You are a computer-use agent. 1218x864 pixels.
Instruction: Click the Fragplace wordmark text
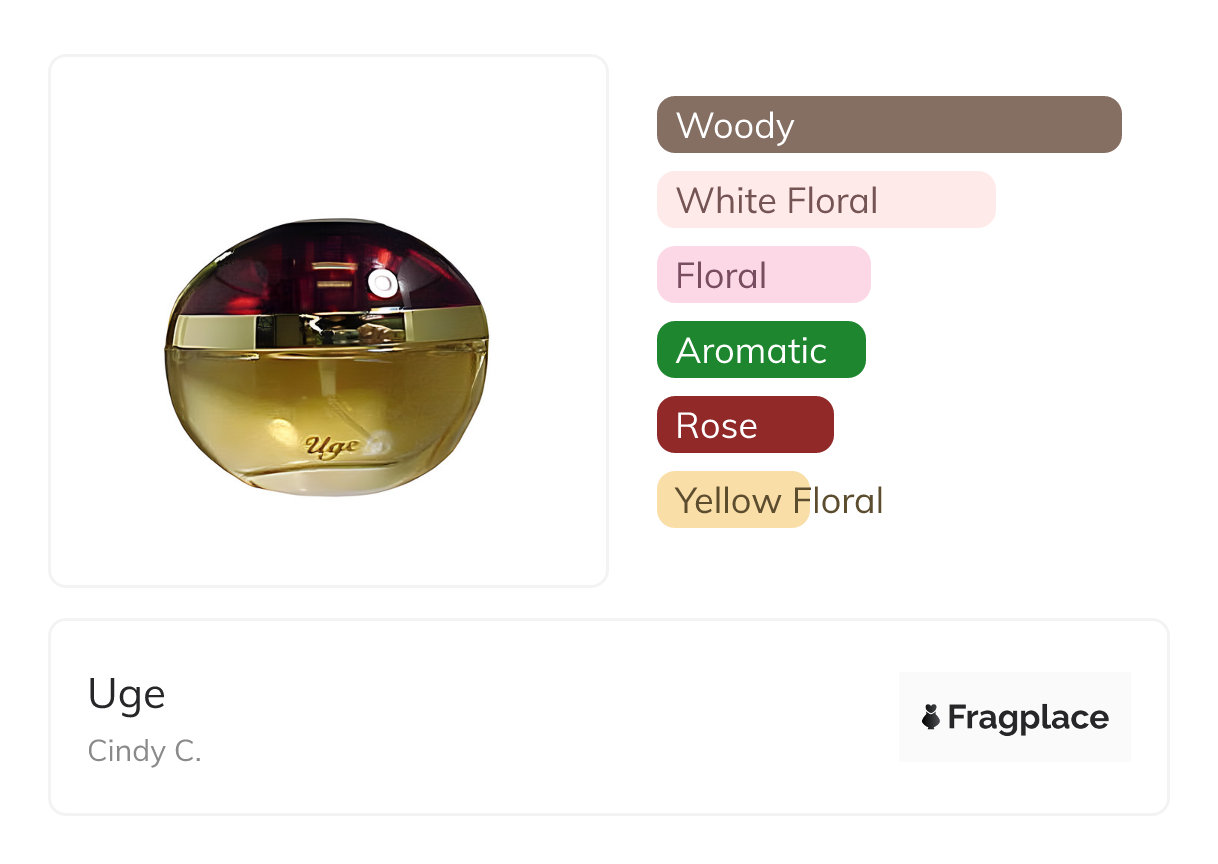coord(1028,717)
